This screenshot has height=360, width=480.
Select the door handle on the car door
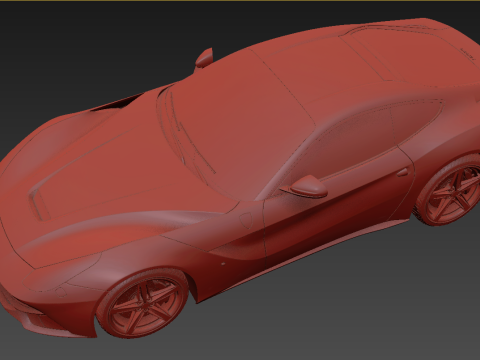pos(402,173)
